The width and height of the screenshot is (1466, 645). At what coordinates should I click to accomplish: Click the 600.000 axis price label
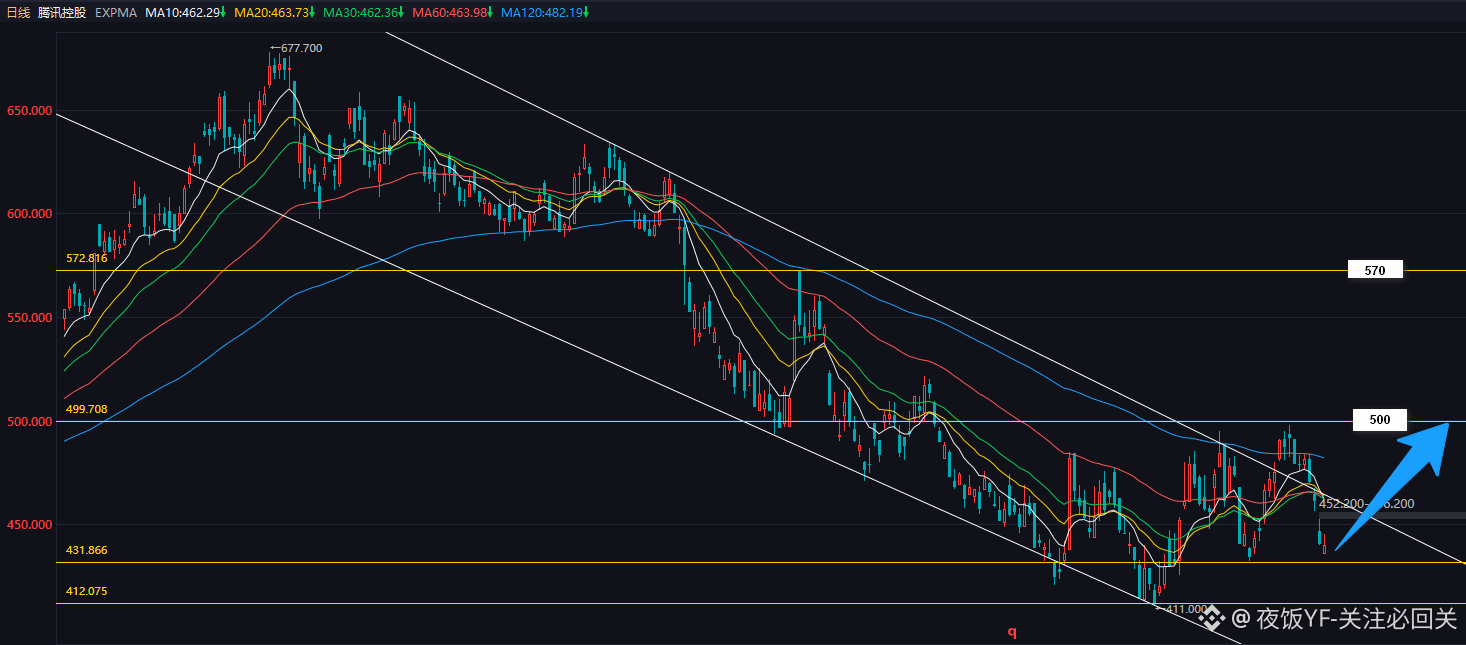coord(29,214)
